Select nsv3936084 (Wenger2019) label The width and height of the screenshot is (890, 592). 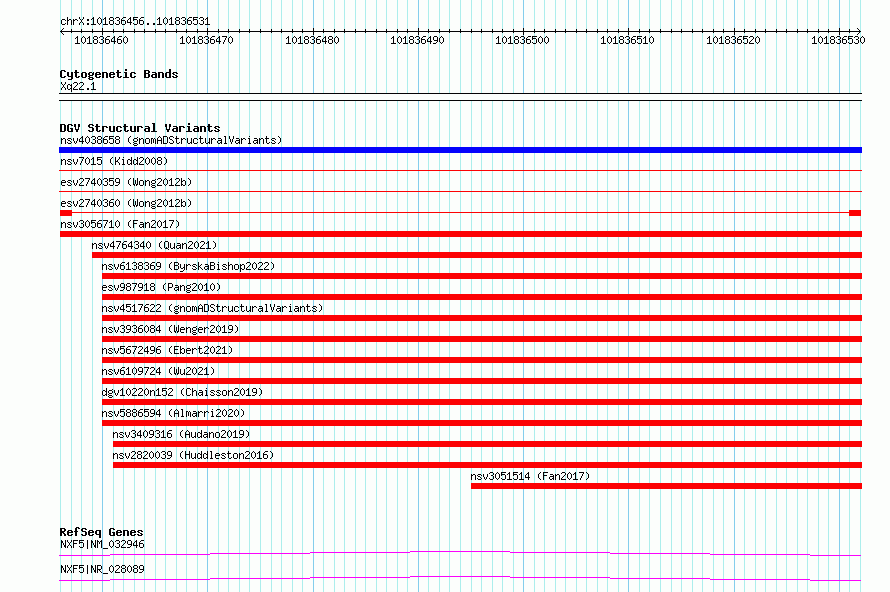pyautogui.click(x=170, y=329)
